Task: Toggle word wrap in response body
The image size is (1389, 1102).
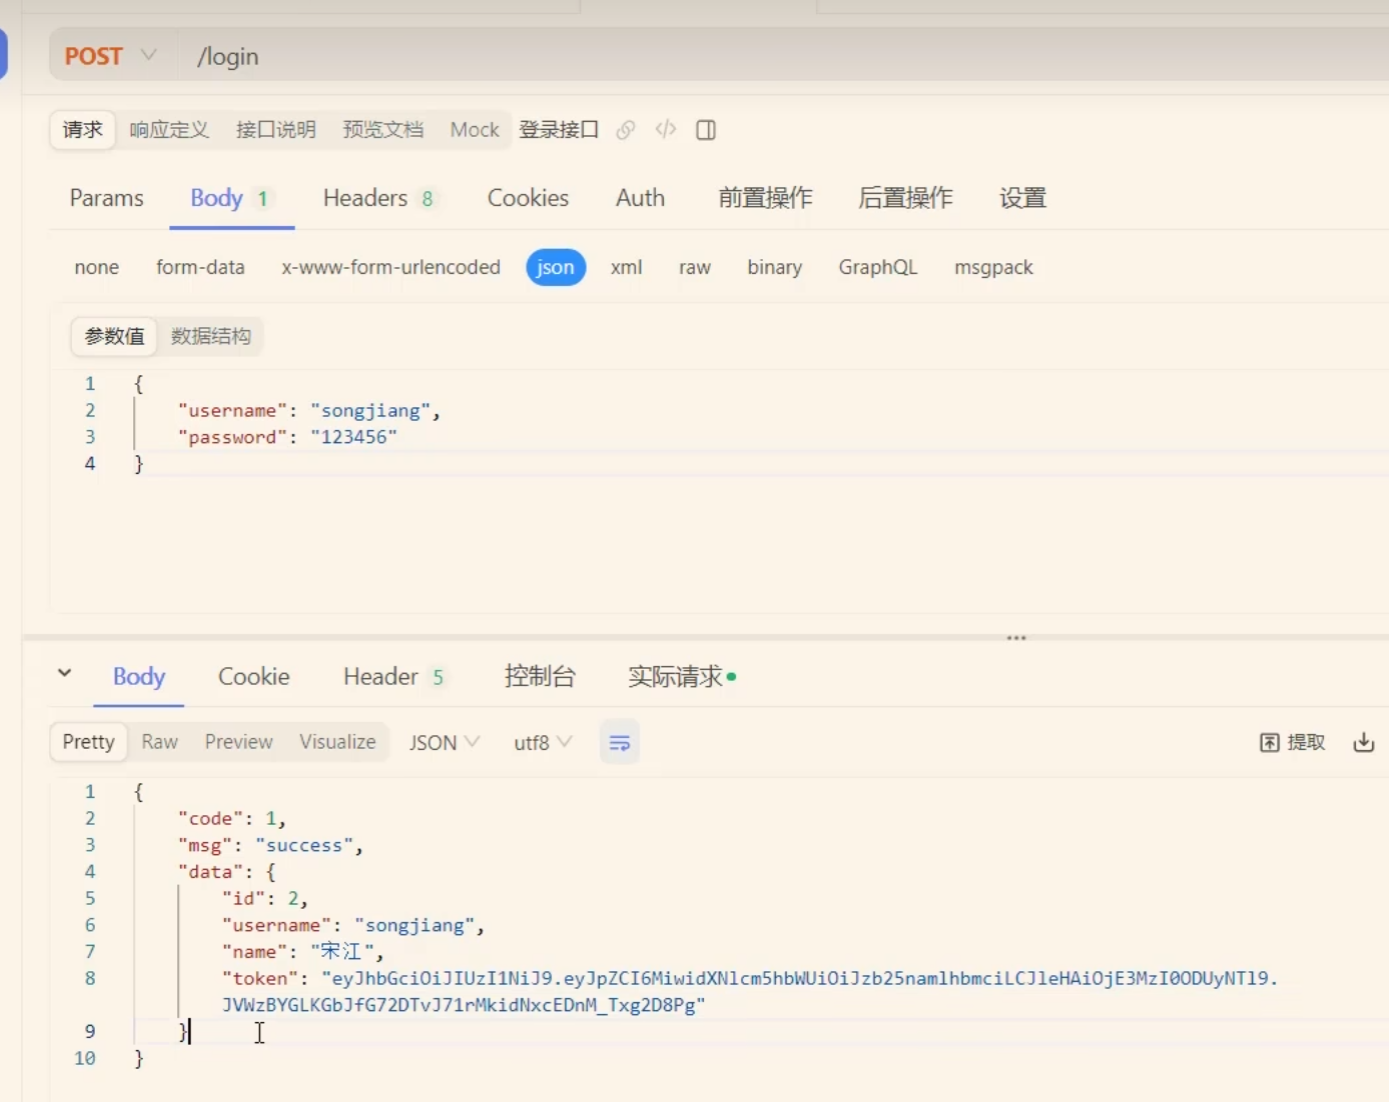Action: [x=619, y=743]
